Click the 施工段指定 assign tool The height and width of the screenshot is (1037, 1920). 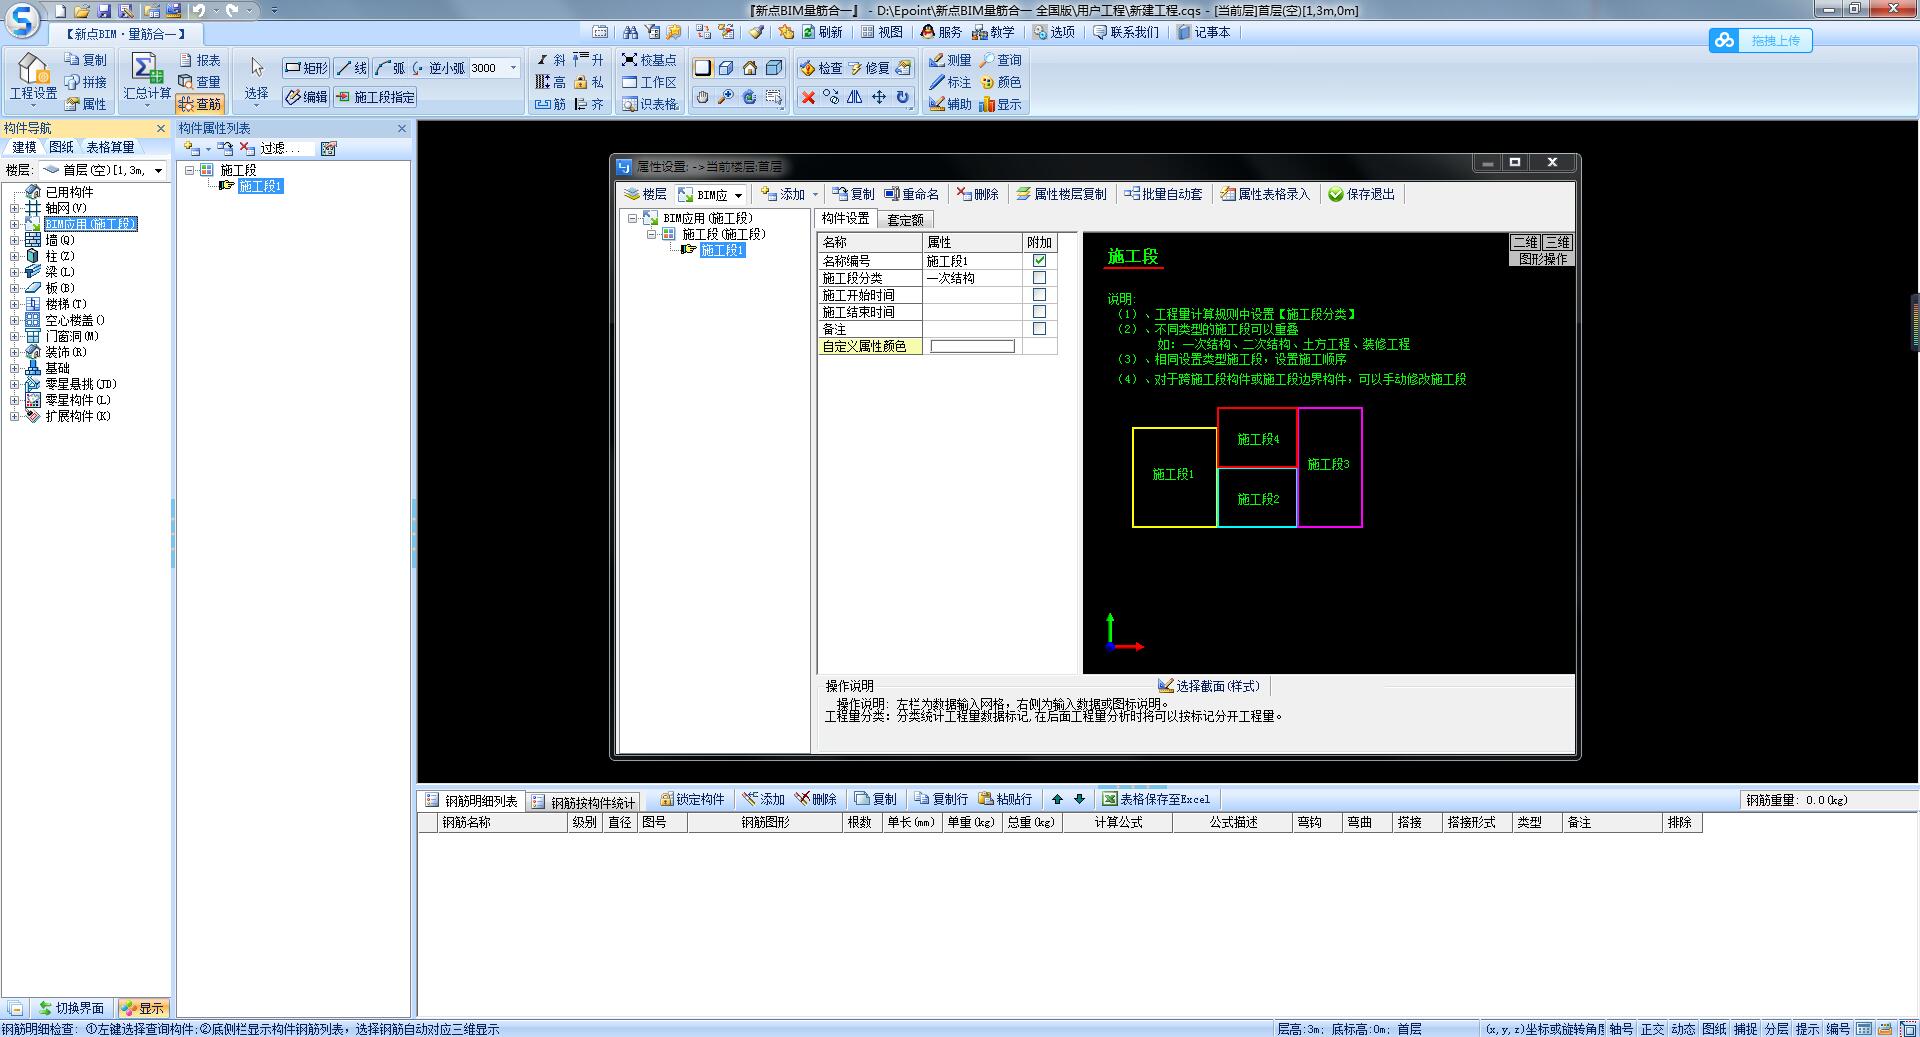375,97
